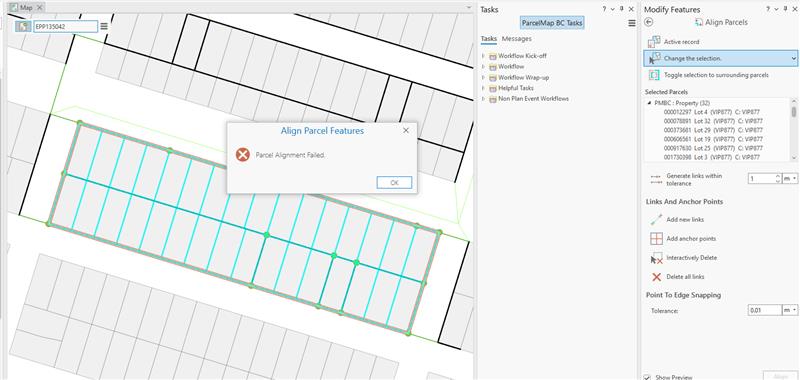The image size is (800, 380).
Task: Open the Change the selection dropdown arrow
Action: (793, 59)
